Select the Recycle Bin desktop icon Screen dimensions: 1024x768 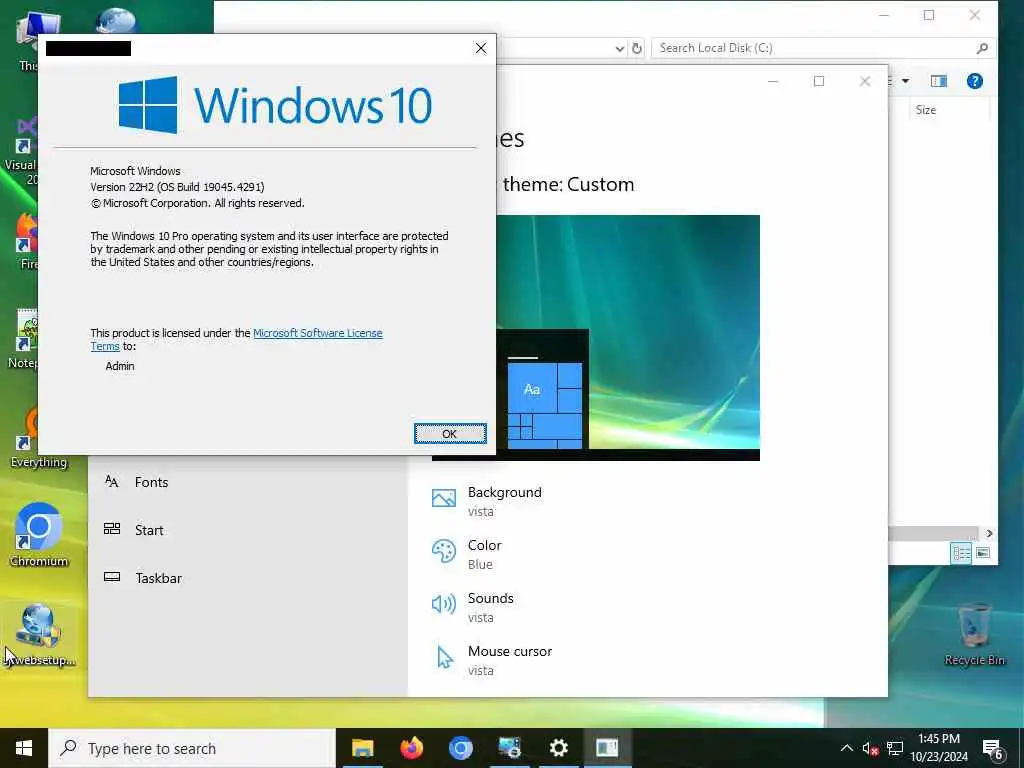click(x=974, y=633)
